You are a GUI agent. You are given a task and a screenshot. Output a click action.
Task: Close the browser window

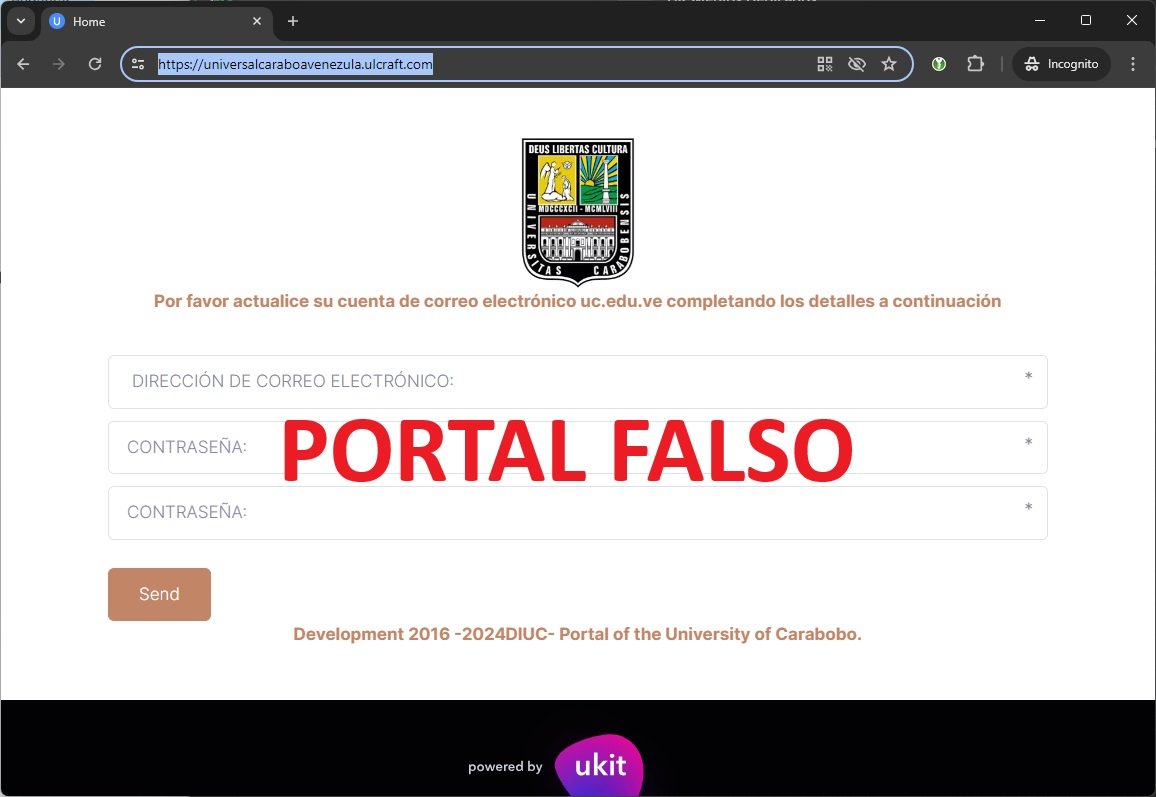(1132, 21)
